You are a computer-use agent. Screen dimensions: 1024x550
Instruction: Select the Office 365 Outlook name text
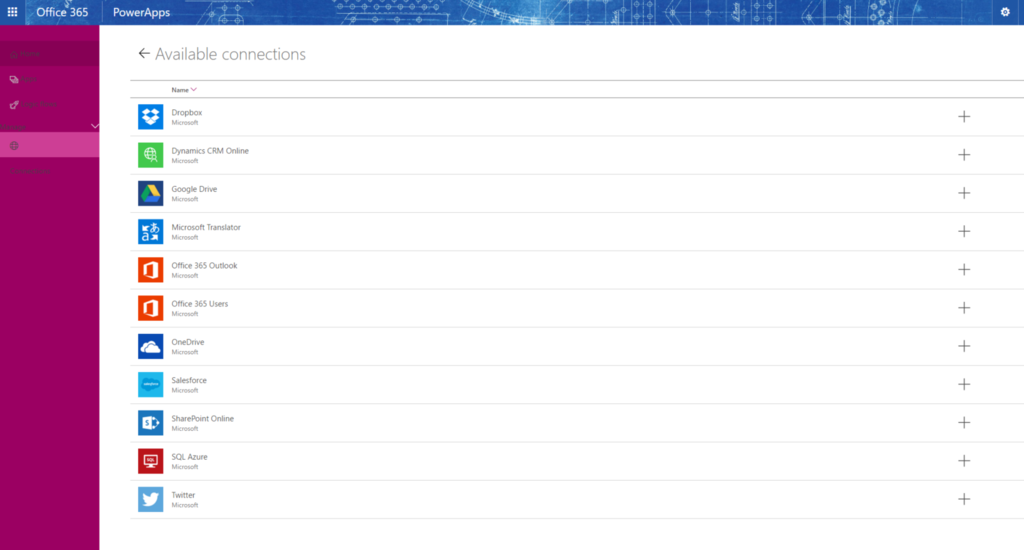click(x=204, y=265)
